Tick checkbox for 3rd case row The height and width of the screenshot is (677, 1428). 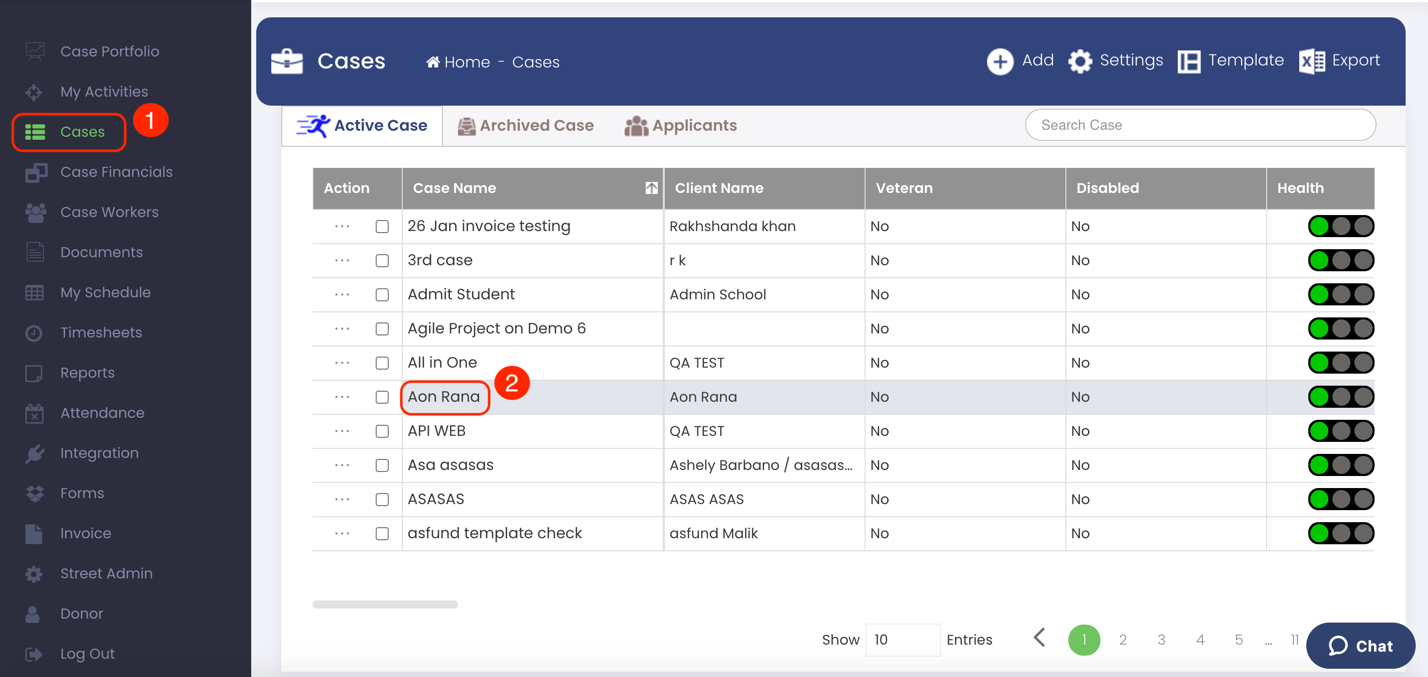382,261
